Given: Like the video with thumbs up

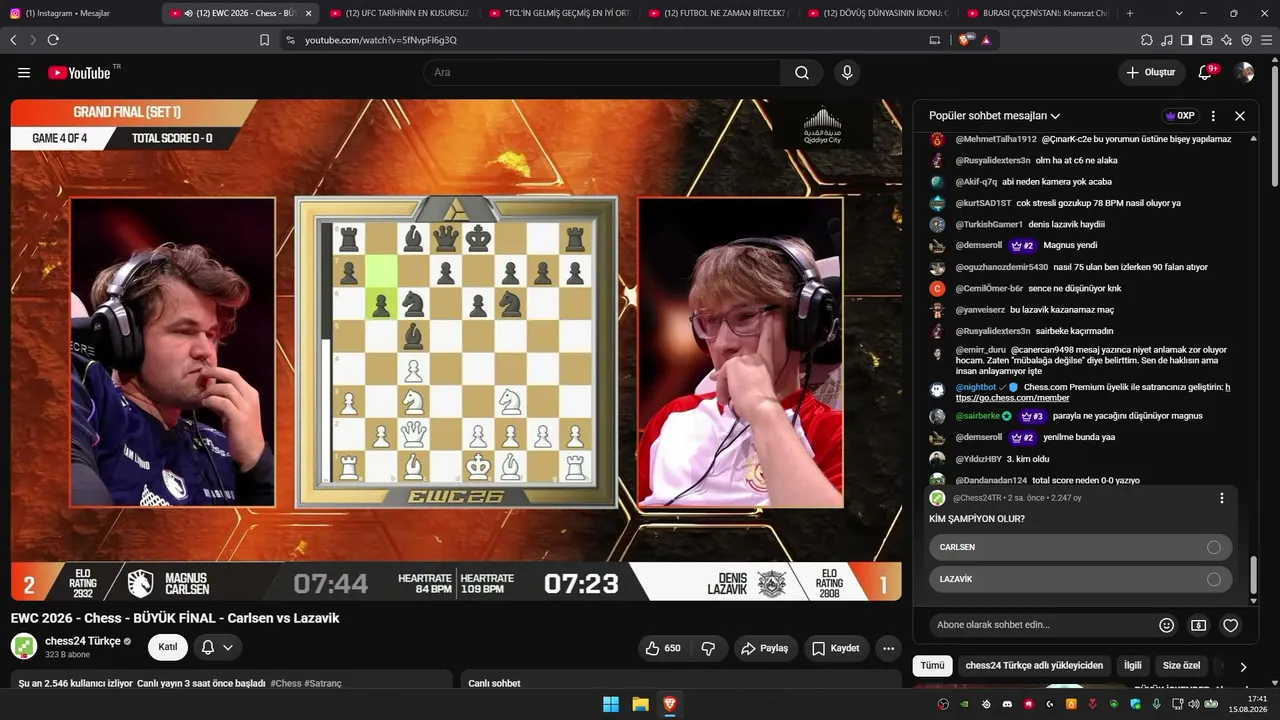Looking at the screenshot, I should [x=663, y=648].
